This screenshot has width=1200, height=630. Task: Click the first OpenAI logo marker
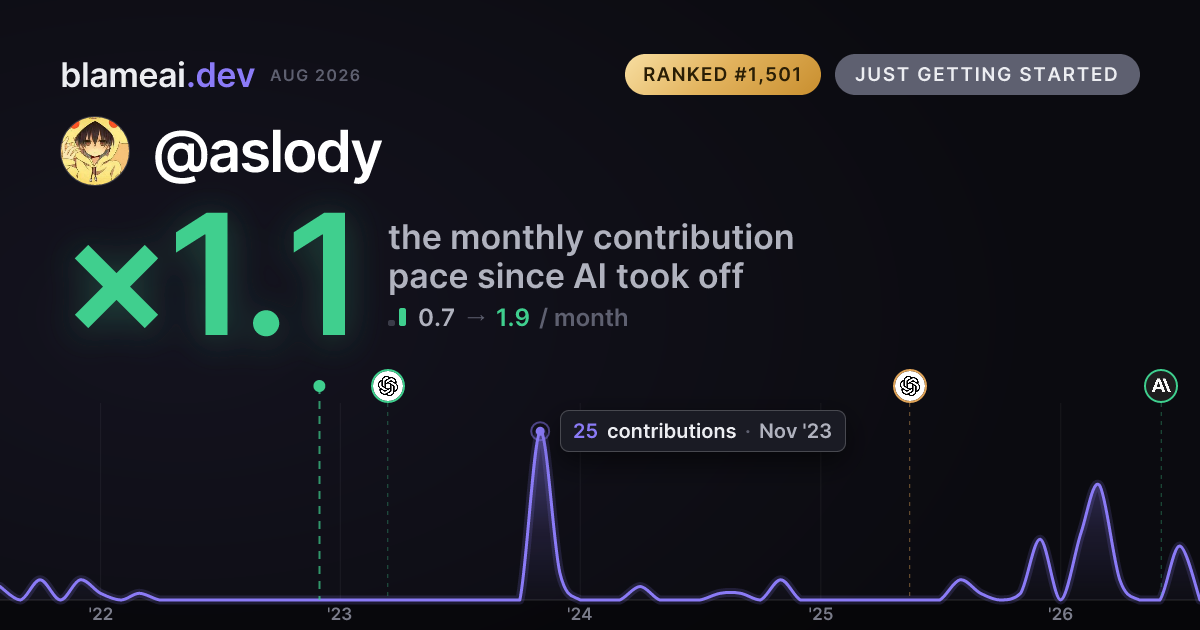point(388,386)
